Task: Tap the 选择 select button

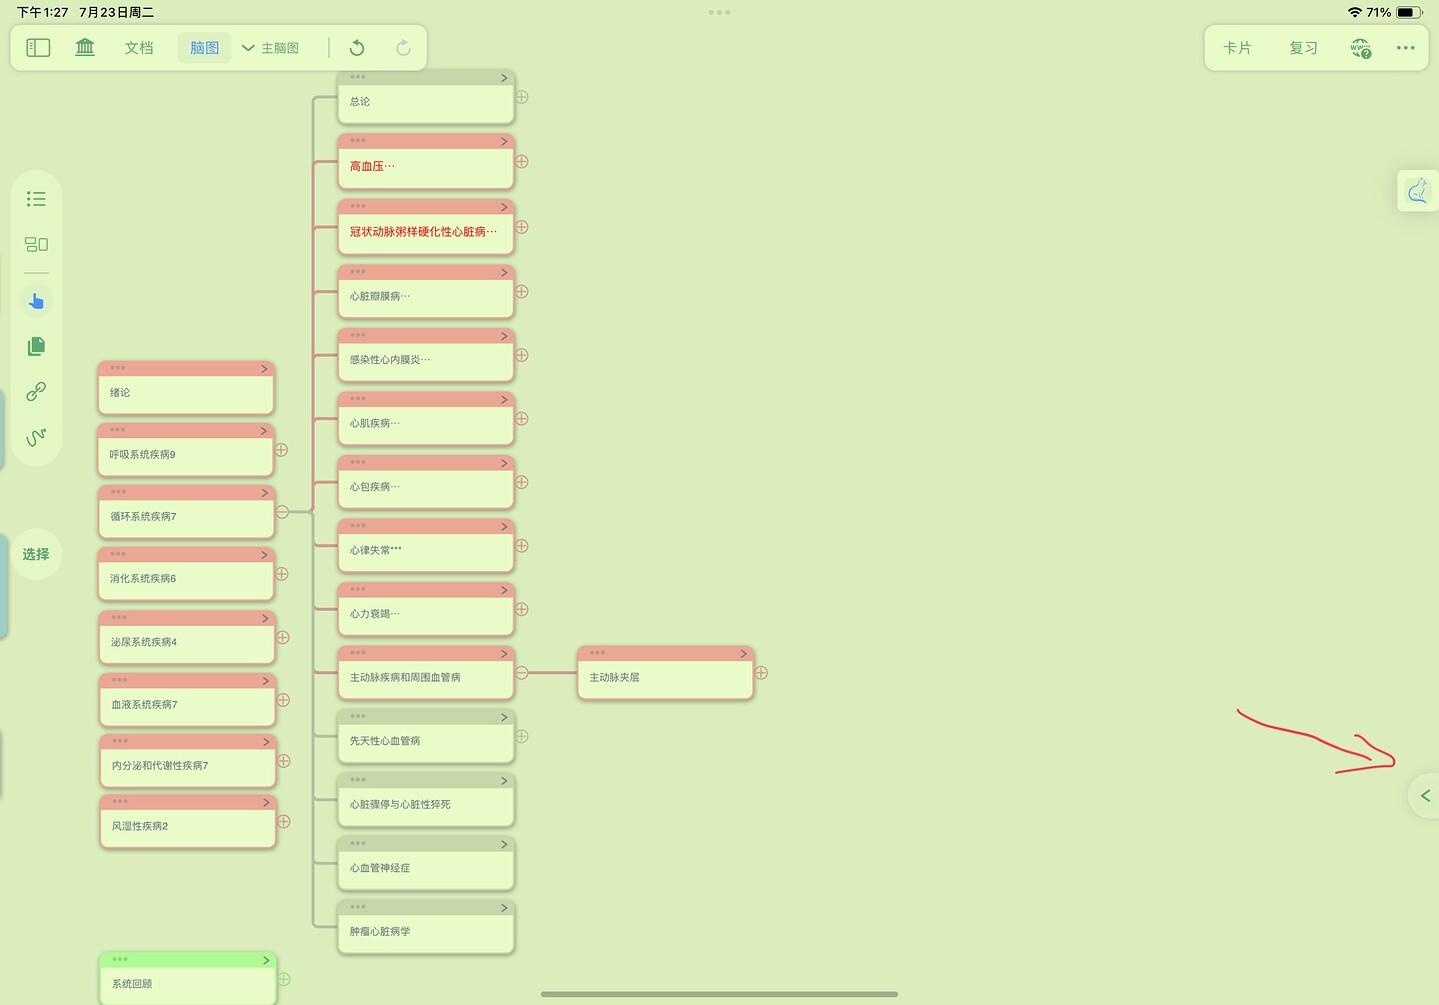Action: click(x=36, y=554)
